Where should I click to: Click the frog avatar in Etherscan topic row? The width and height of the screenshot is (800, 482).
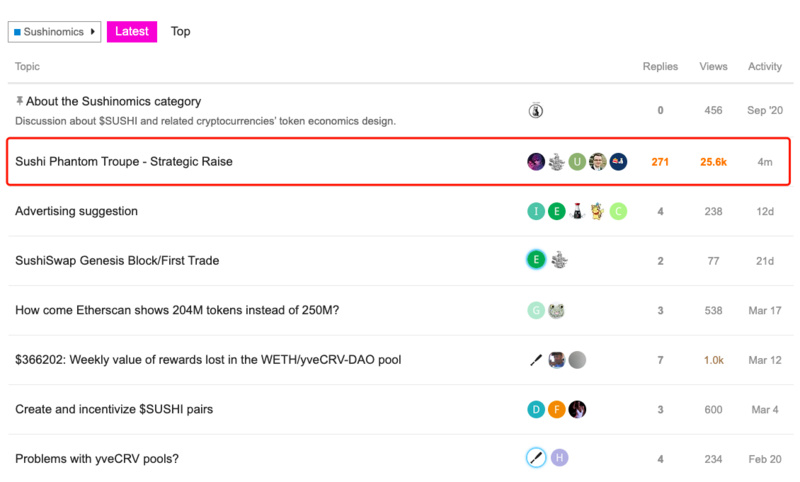coord(556,310)
